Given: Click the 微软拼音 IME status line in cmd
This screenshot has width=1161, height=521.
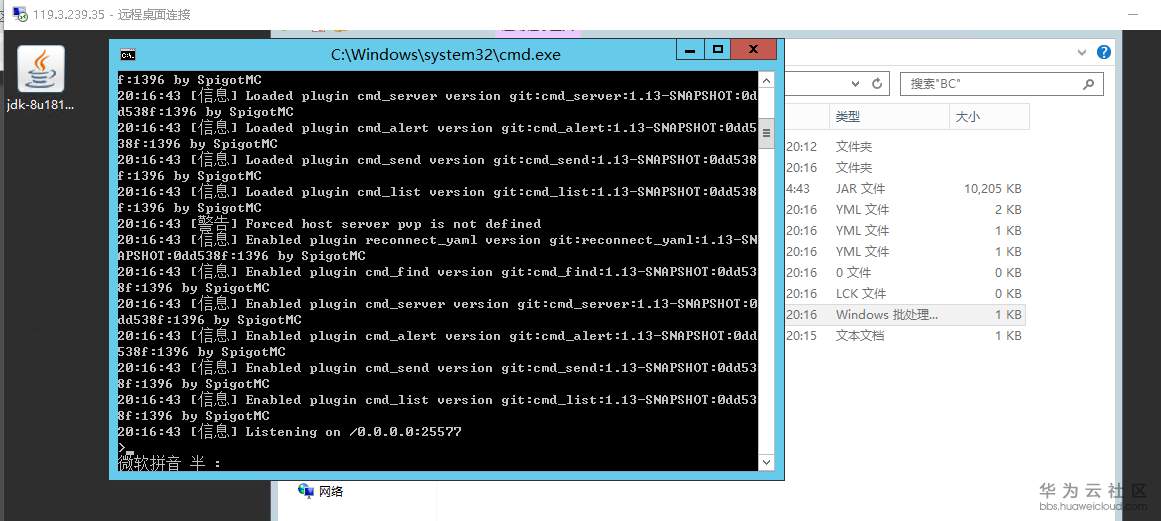Looking at the screenshot, I should coord(170,463).
